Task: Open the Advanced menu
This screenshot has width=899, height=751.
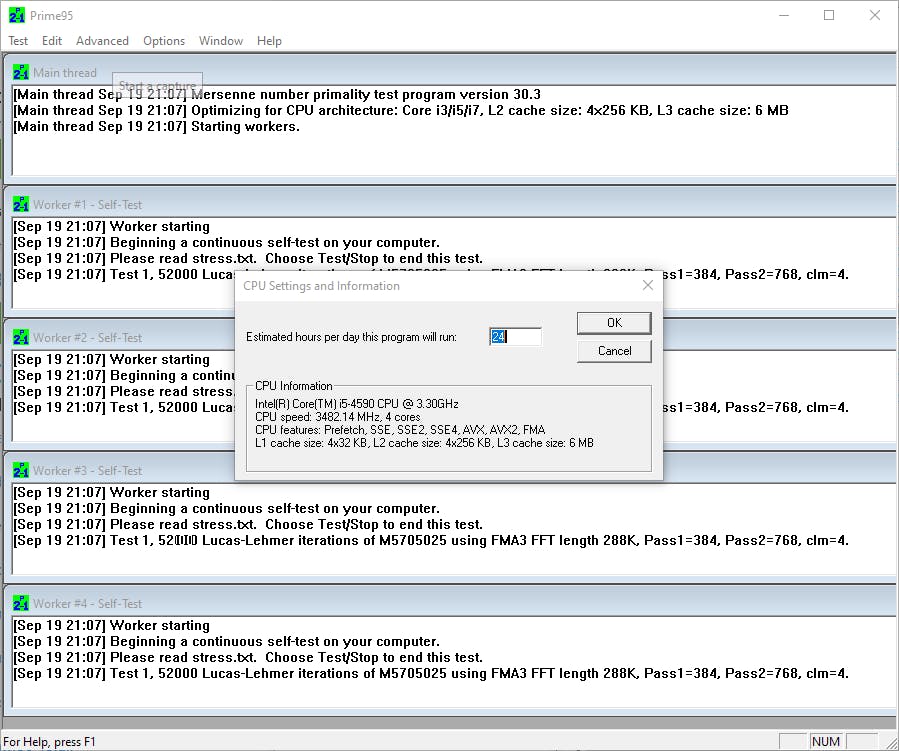Action: [102, 41]
